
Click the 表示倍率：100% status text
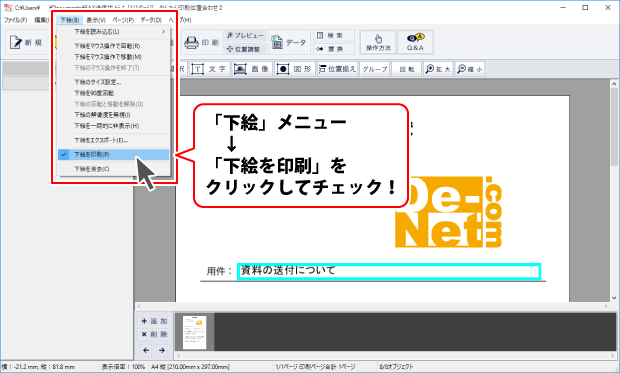123,367
